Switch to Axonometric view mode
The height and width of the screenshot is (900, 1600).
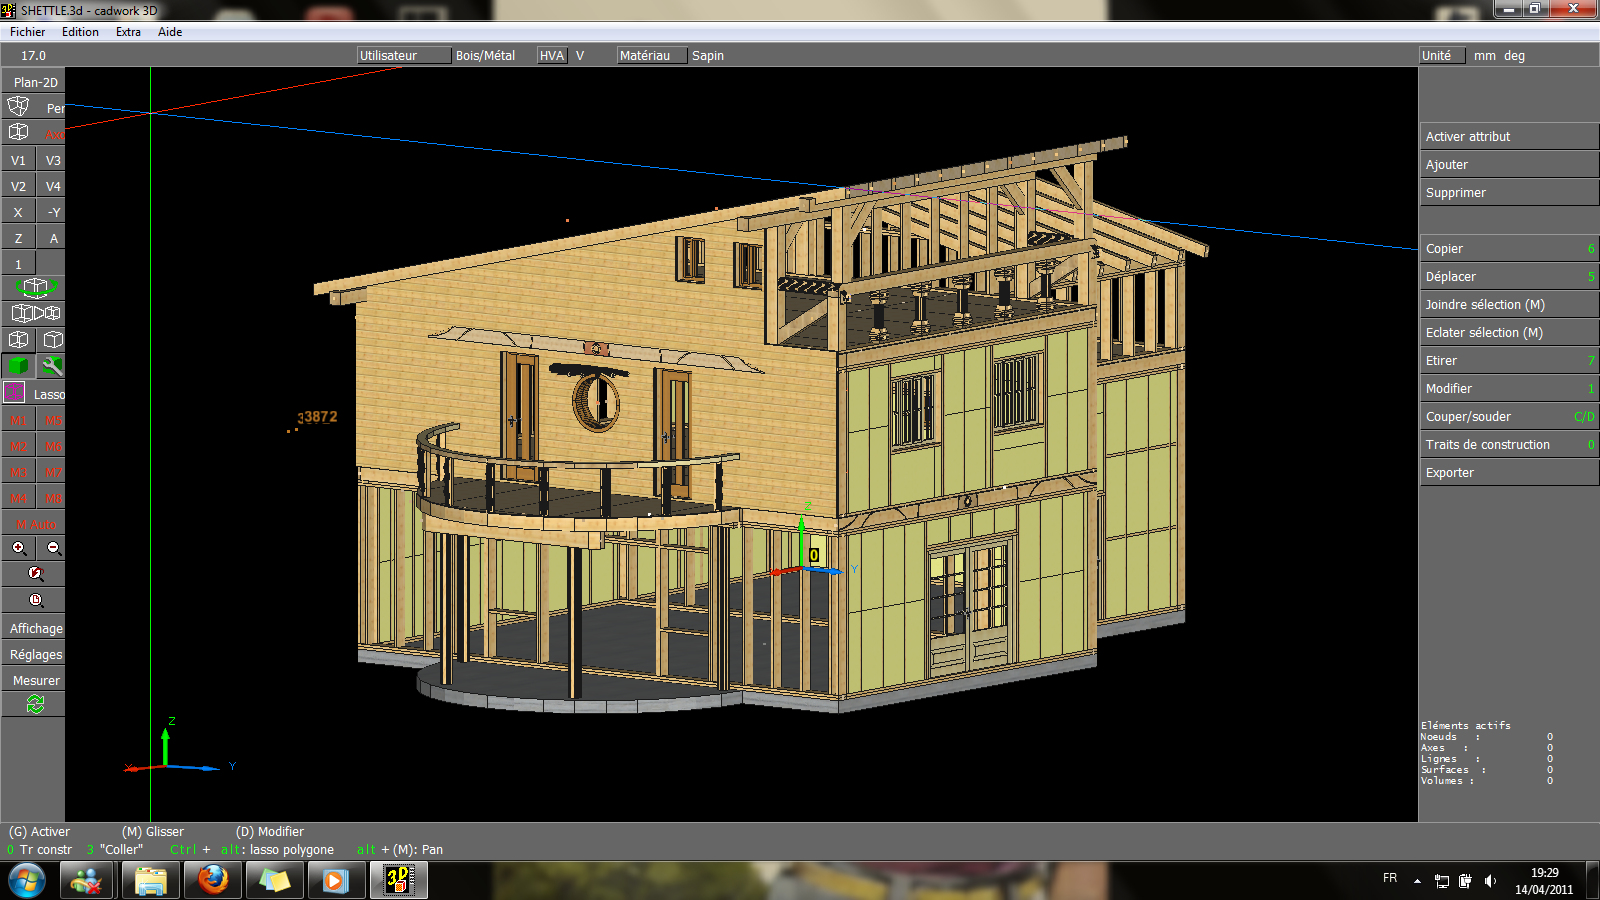coord(35,133)
